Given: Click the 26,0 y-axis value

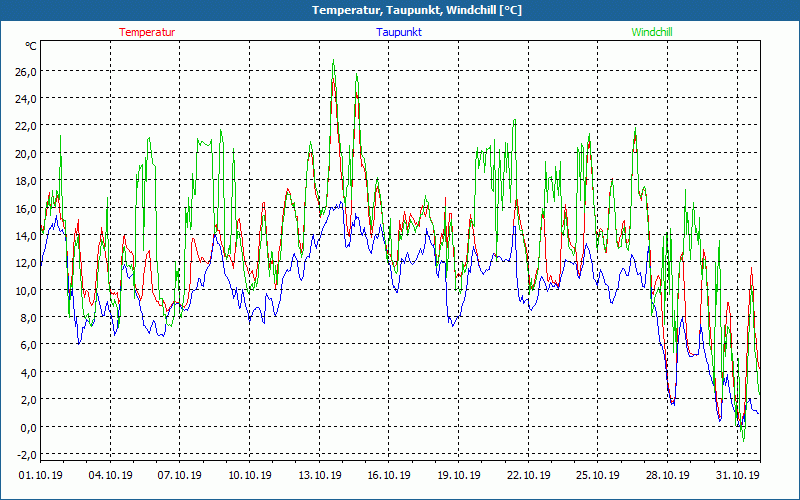Looking at the screenshot, I should pyautogui.click(x=24, y=71).
